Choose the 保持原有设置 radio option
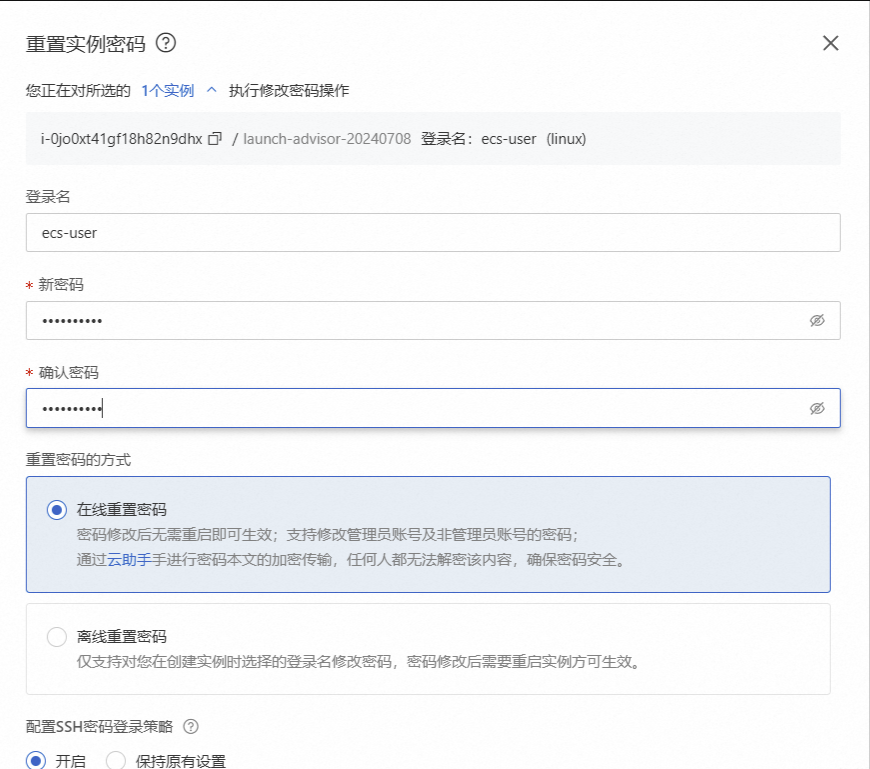This screenshot has width=870, height=769. pyautogui.click(x=116, y=761)
